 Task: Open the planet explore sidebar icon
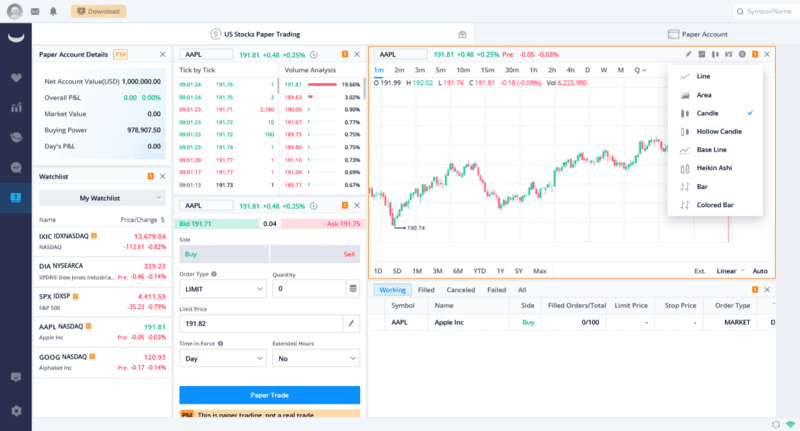click(16, 137)
